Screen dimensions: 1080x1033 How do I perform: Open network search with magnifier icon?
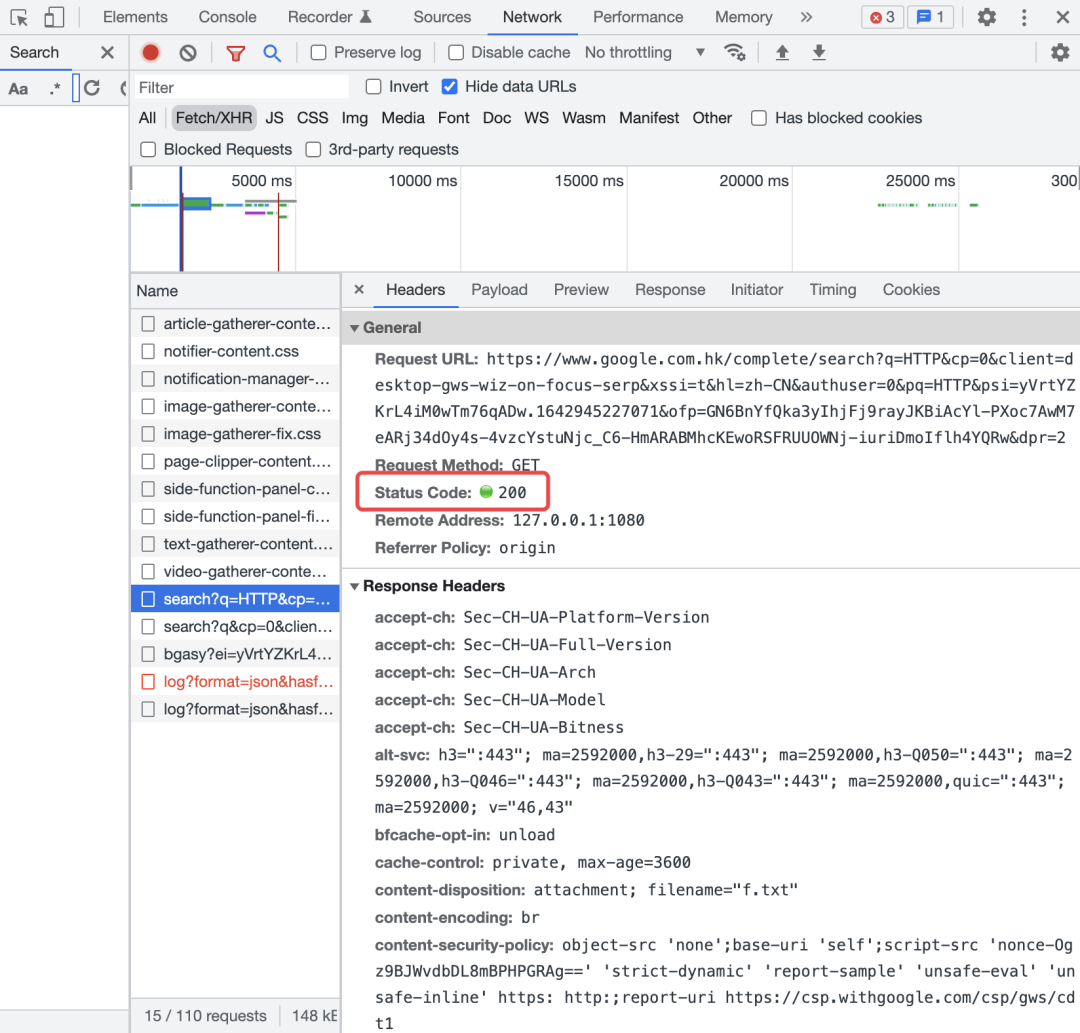(272, 53)
